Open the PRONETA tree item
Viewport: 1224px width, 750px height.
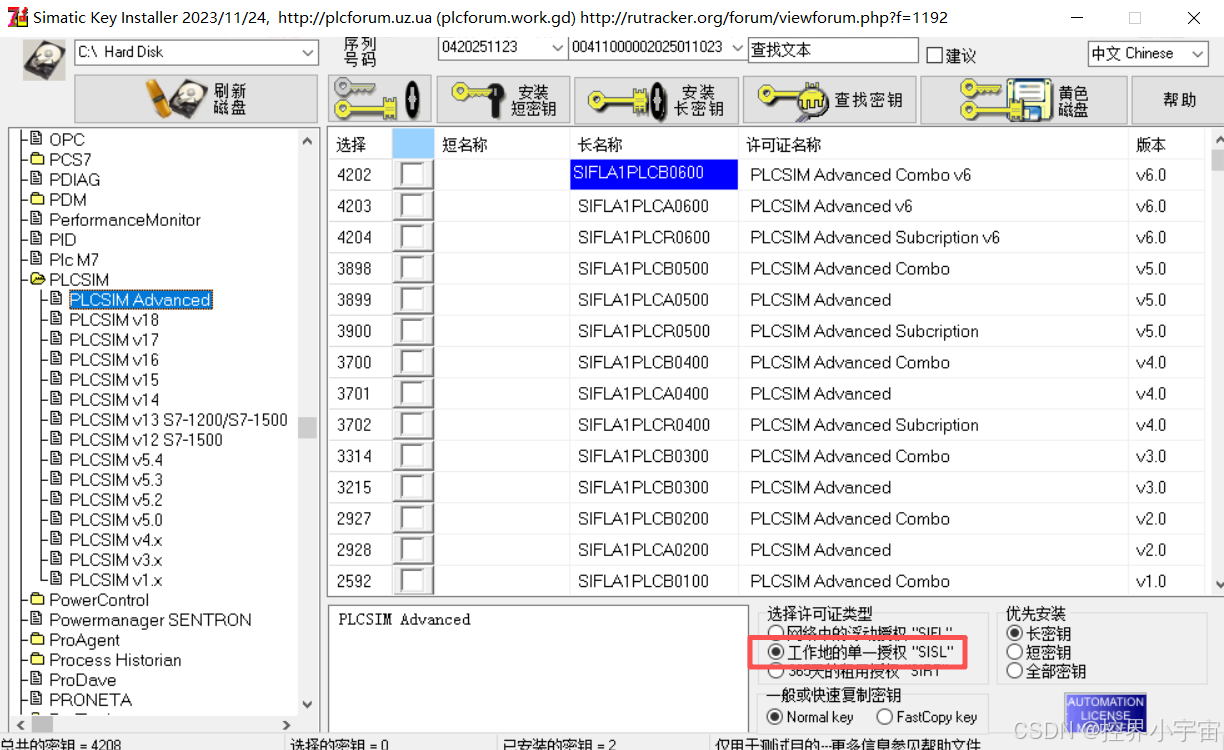click(x=90, y=700)
